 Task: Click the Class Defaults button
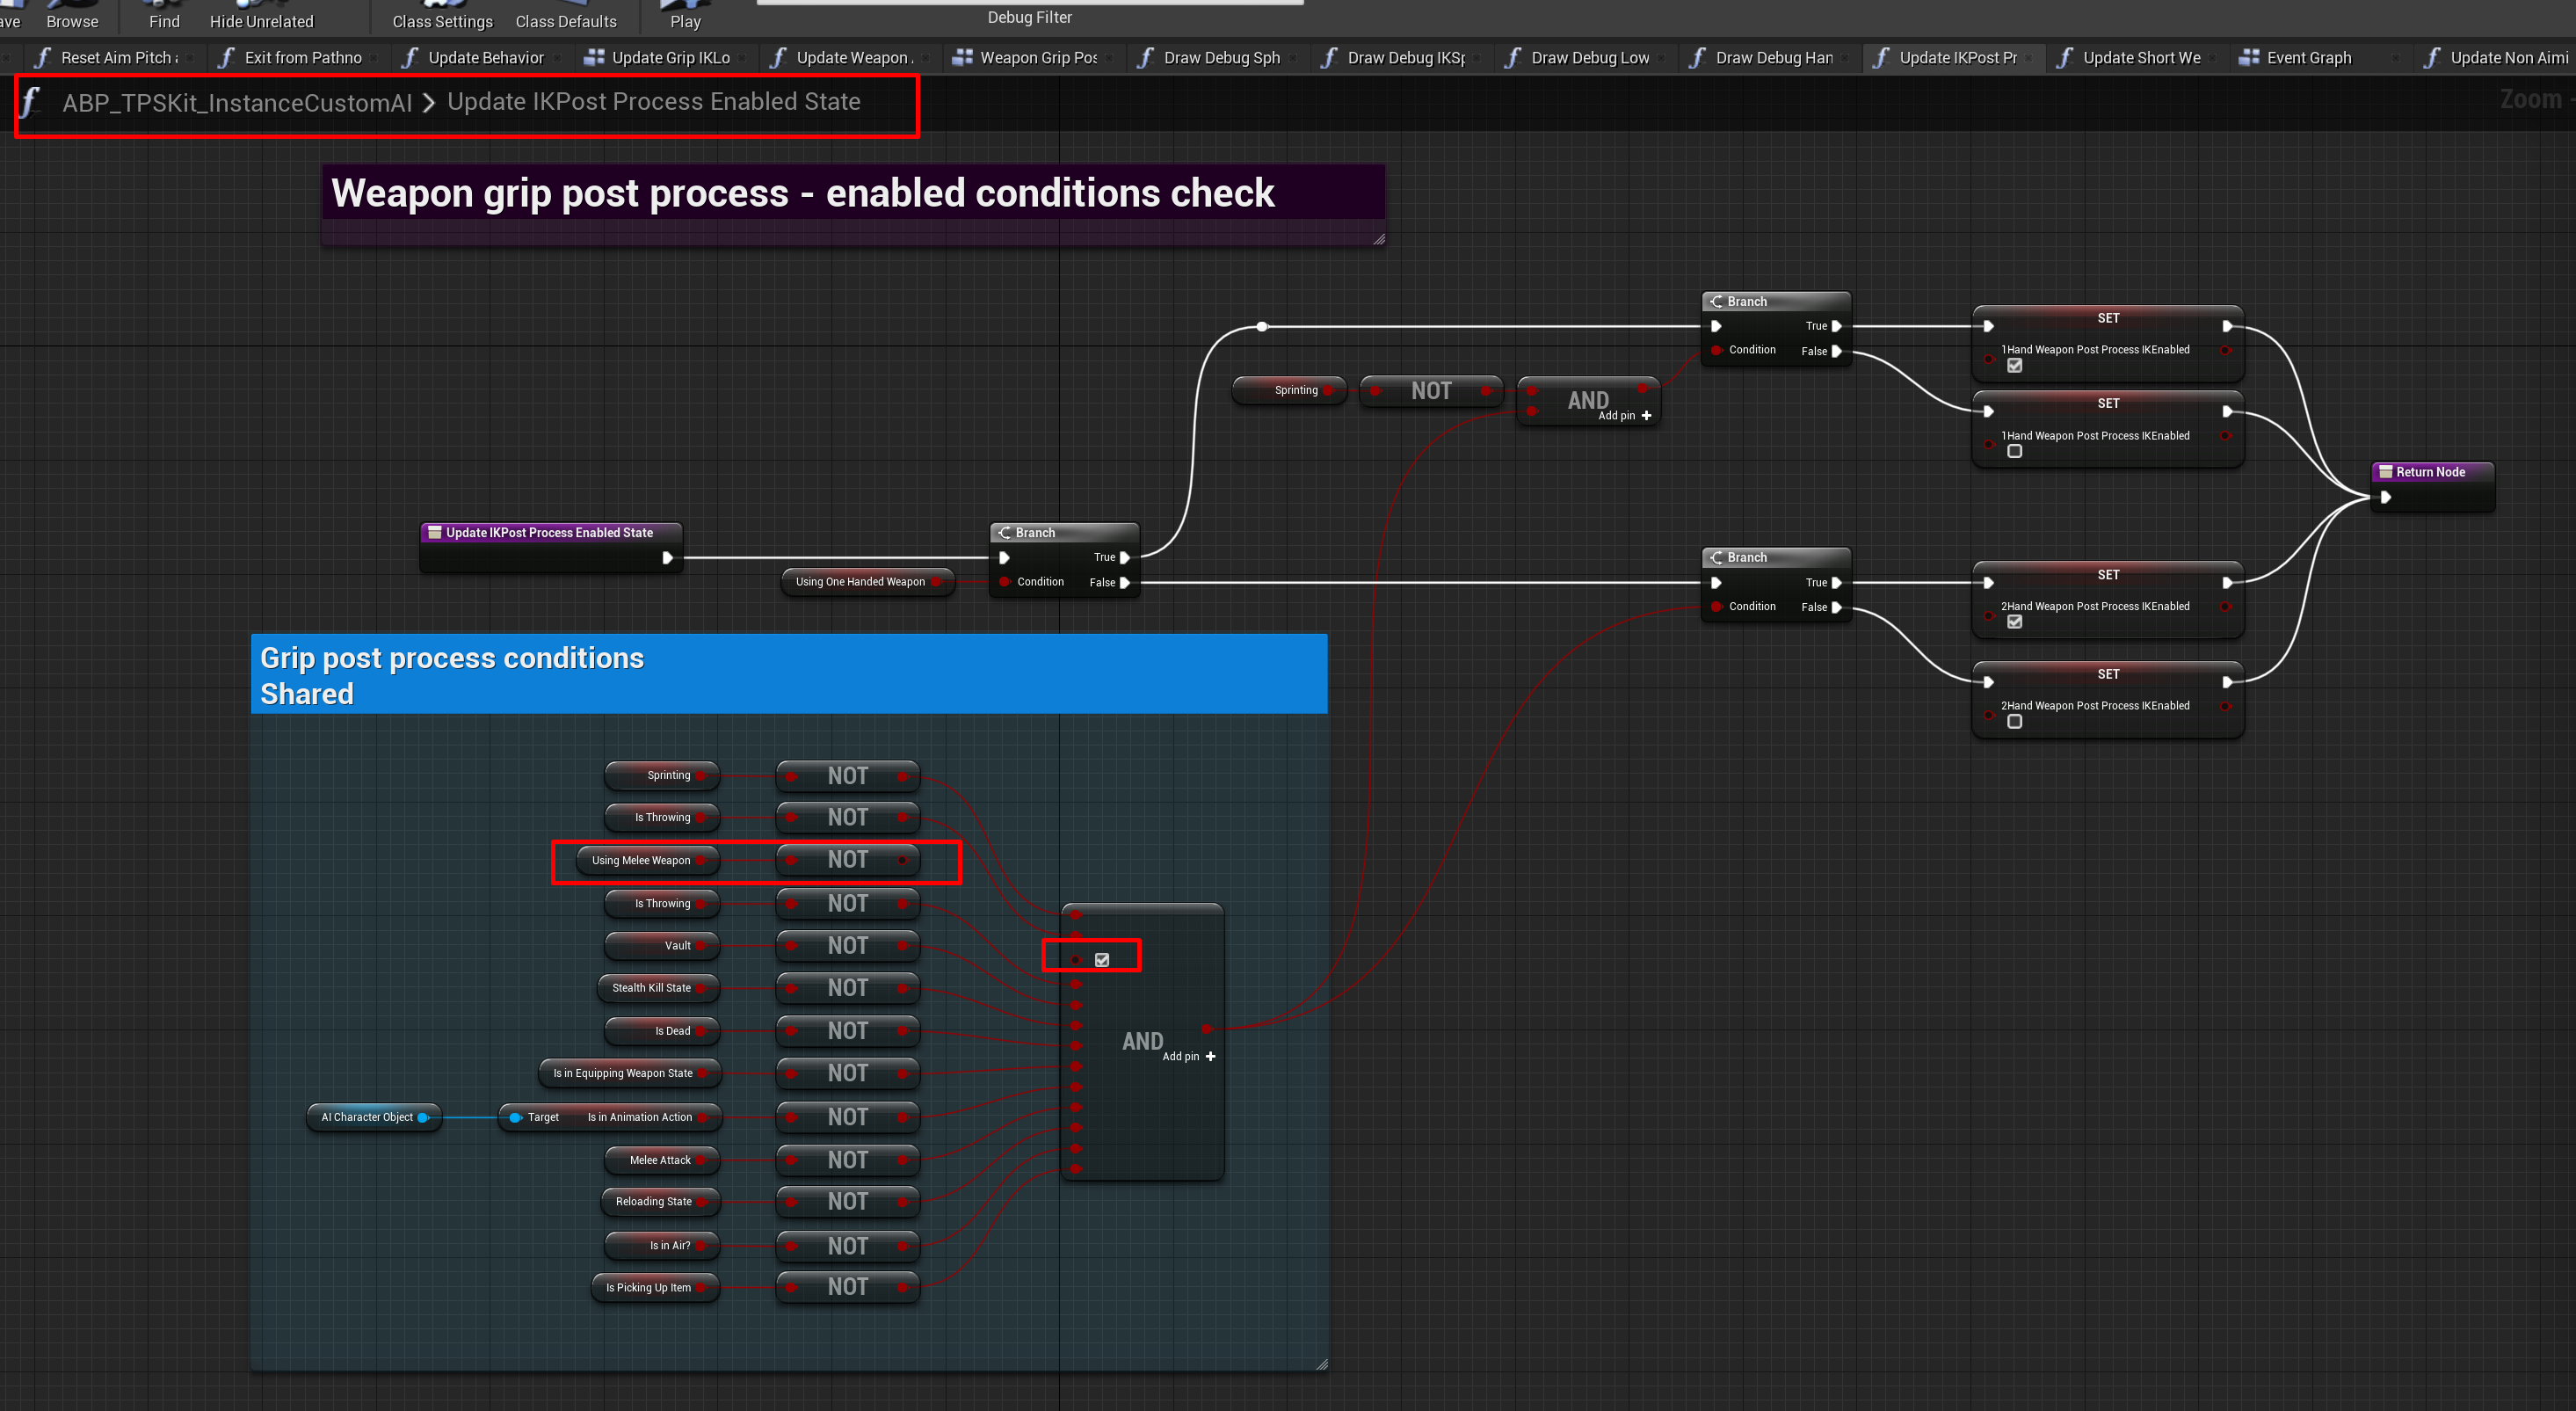565,21
